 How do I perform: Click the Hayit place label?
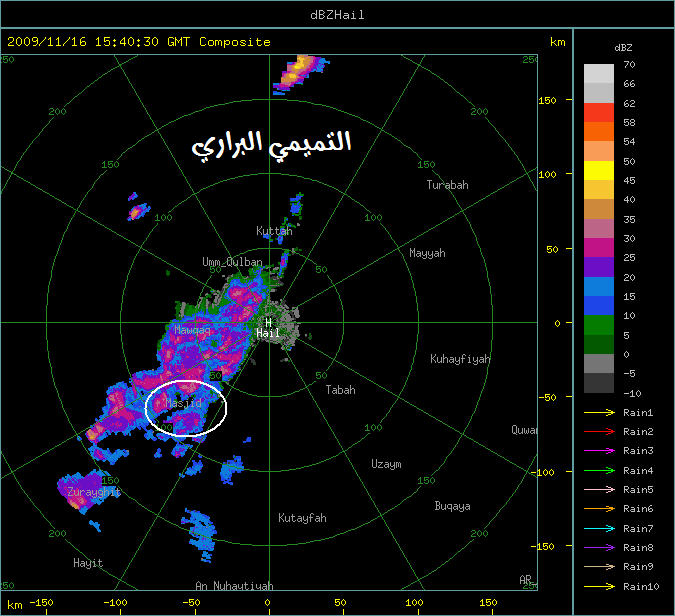pos(88,563)
